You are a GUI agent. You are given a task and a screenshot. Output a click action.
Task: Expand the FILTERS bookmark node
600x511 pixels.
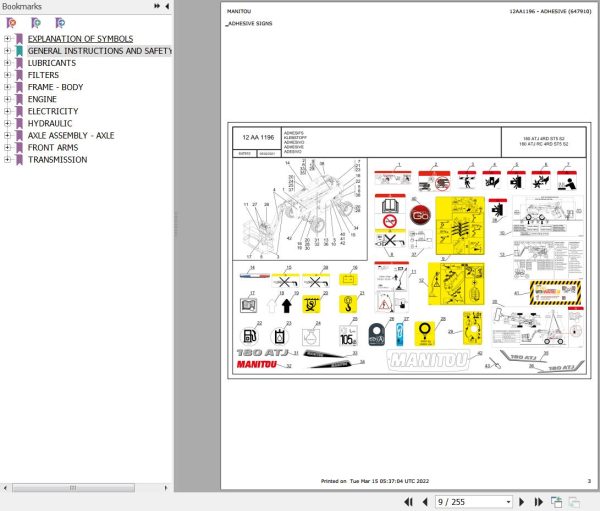pos(7,75)
